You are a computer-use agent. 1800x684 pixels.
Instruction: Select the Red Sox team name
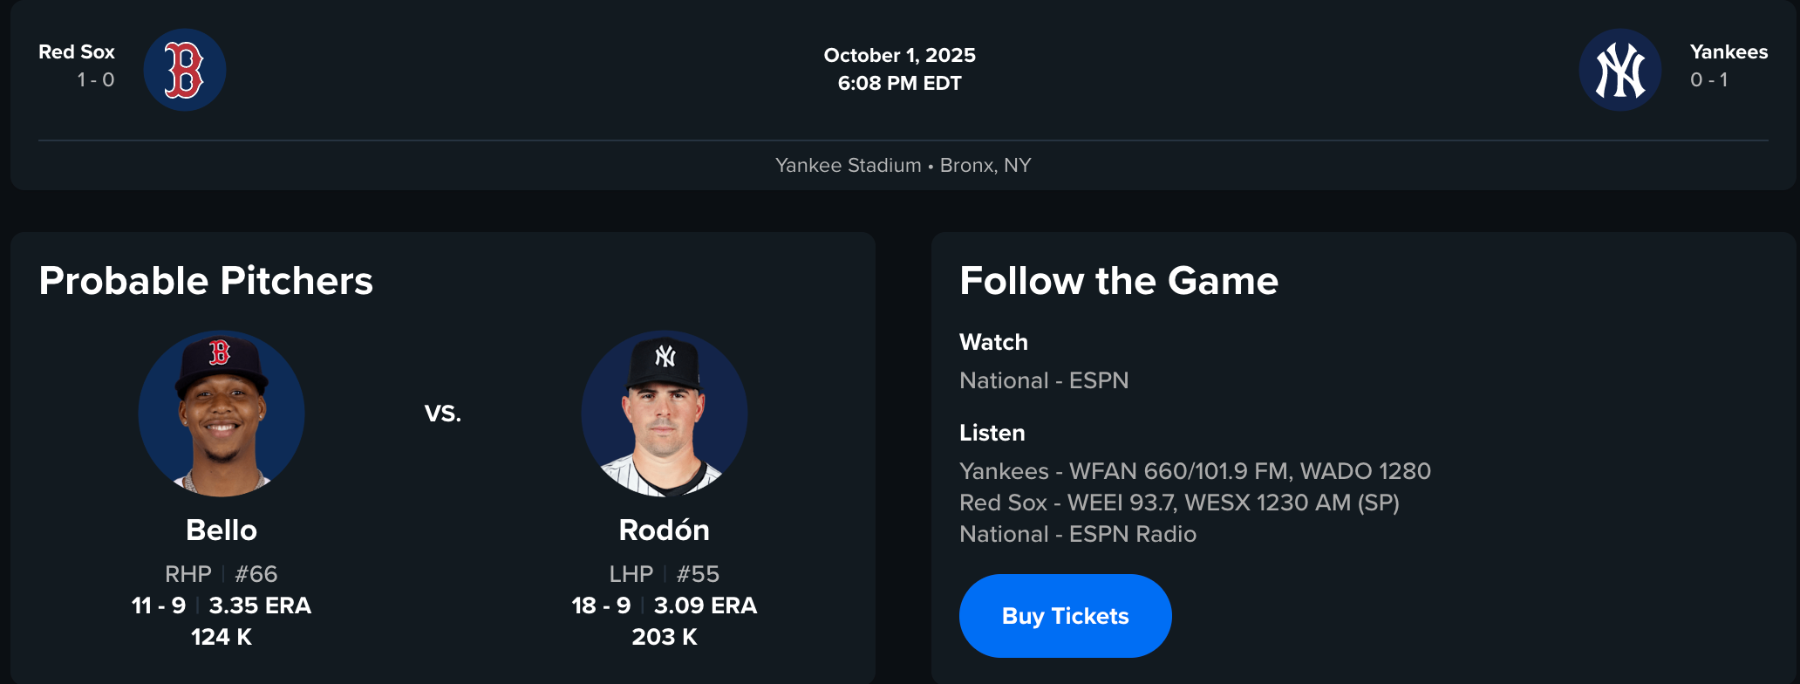(x=76, y=52)
